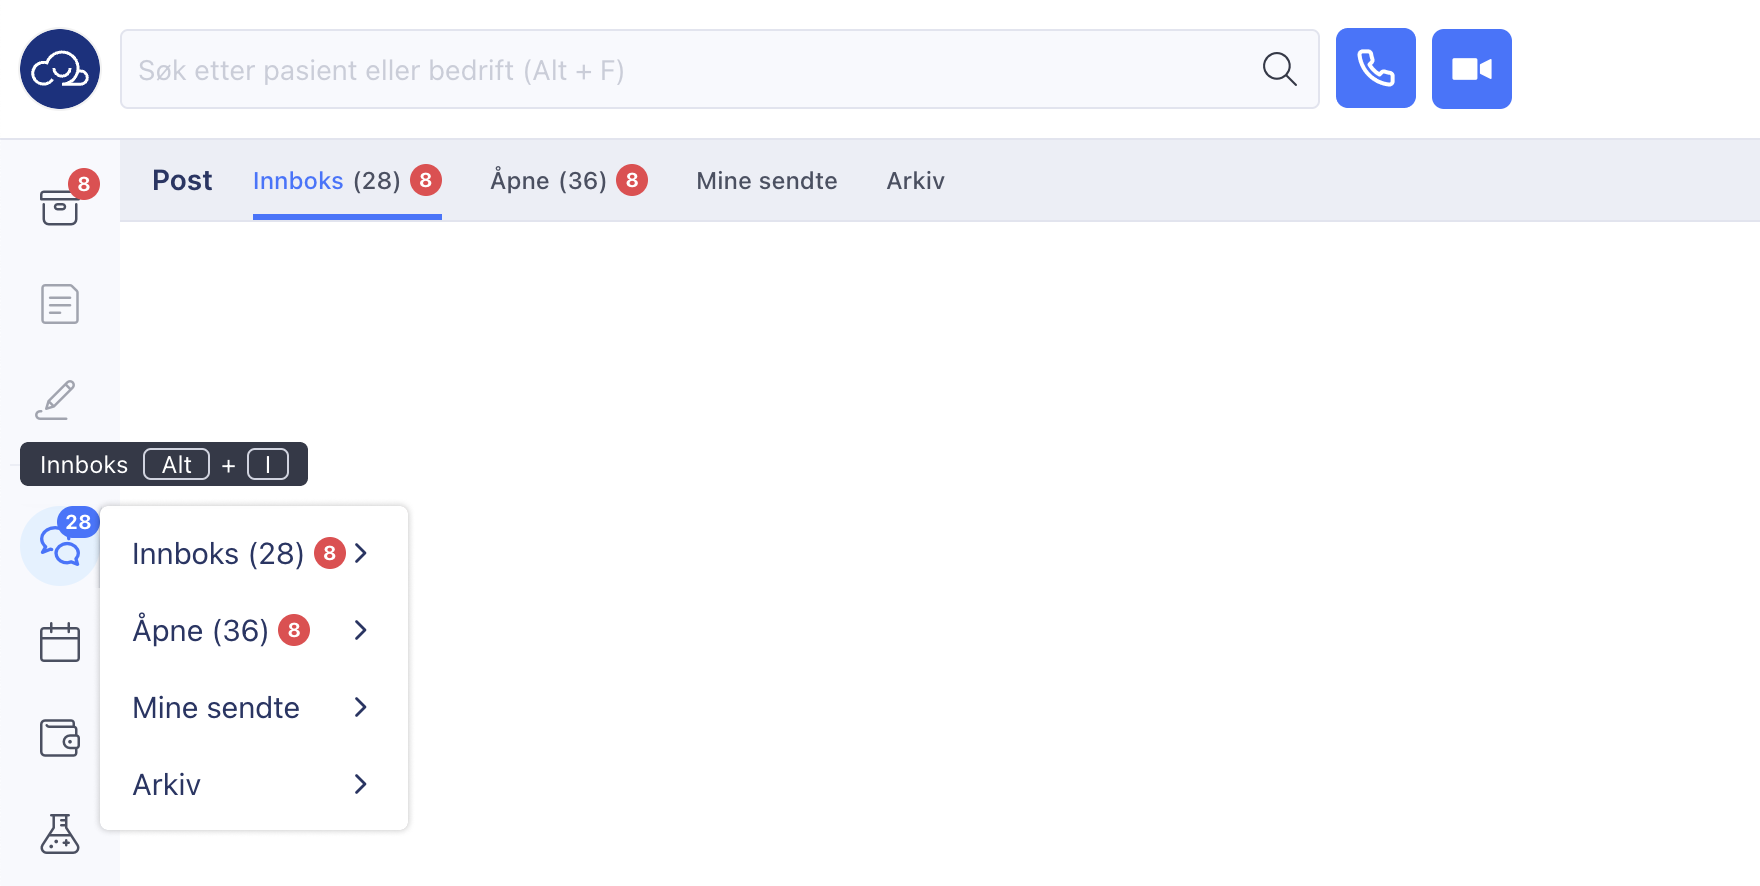This screenshot has width=1760, height=886.
Task: Click the magnifier search icon
Action: tap(1279, 69)
